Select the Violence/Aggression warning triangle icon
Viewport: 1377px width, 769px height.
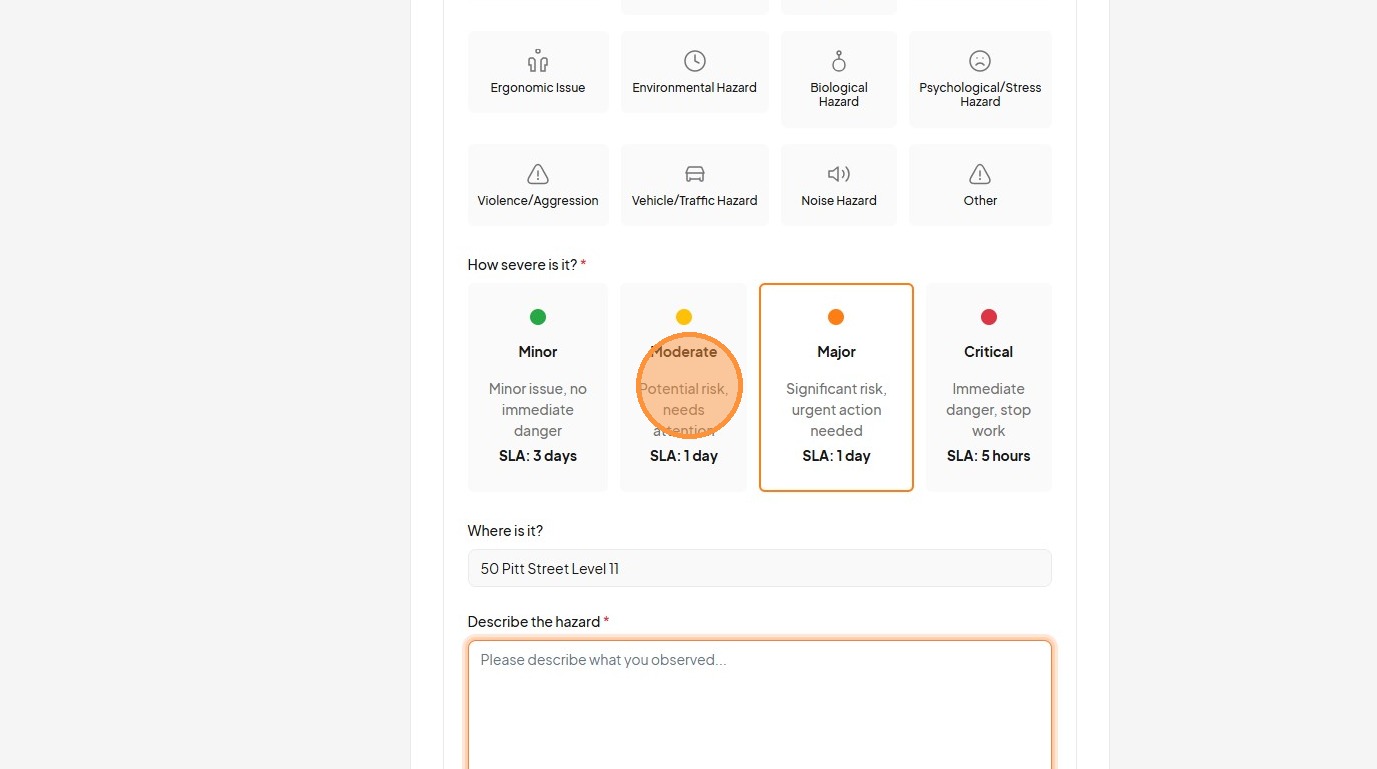click(x=538, y=174)
